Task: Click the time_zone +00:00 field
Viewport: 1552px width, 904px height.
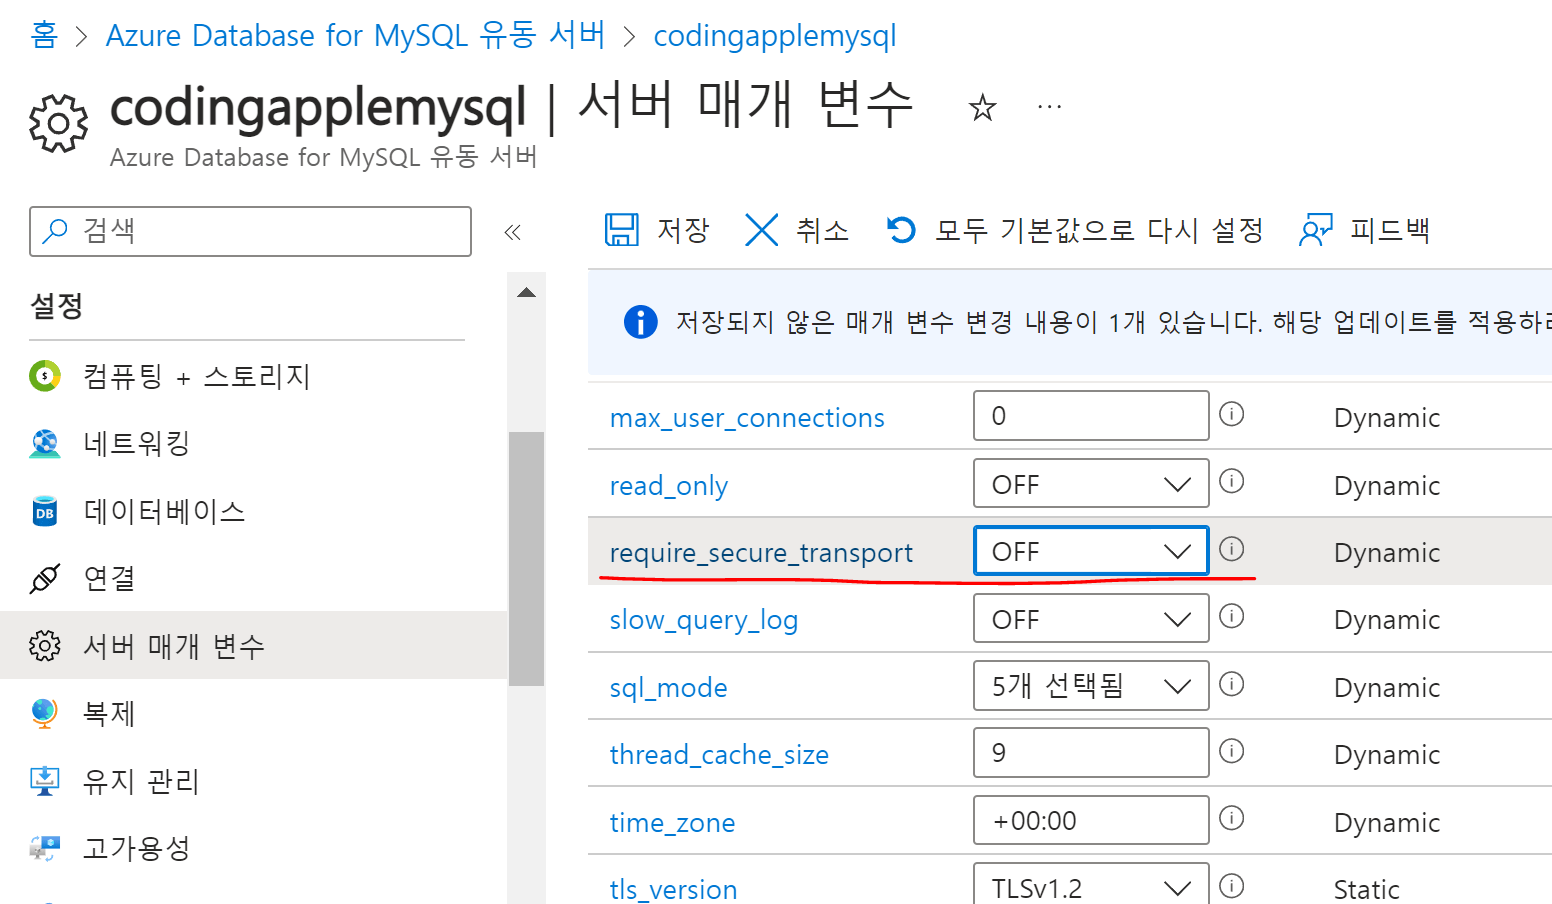Action: coord(1091,821)
